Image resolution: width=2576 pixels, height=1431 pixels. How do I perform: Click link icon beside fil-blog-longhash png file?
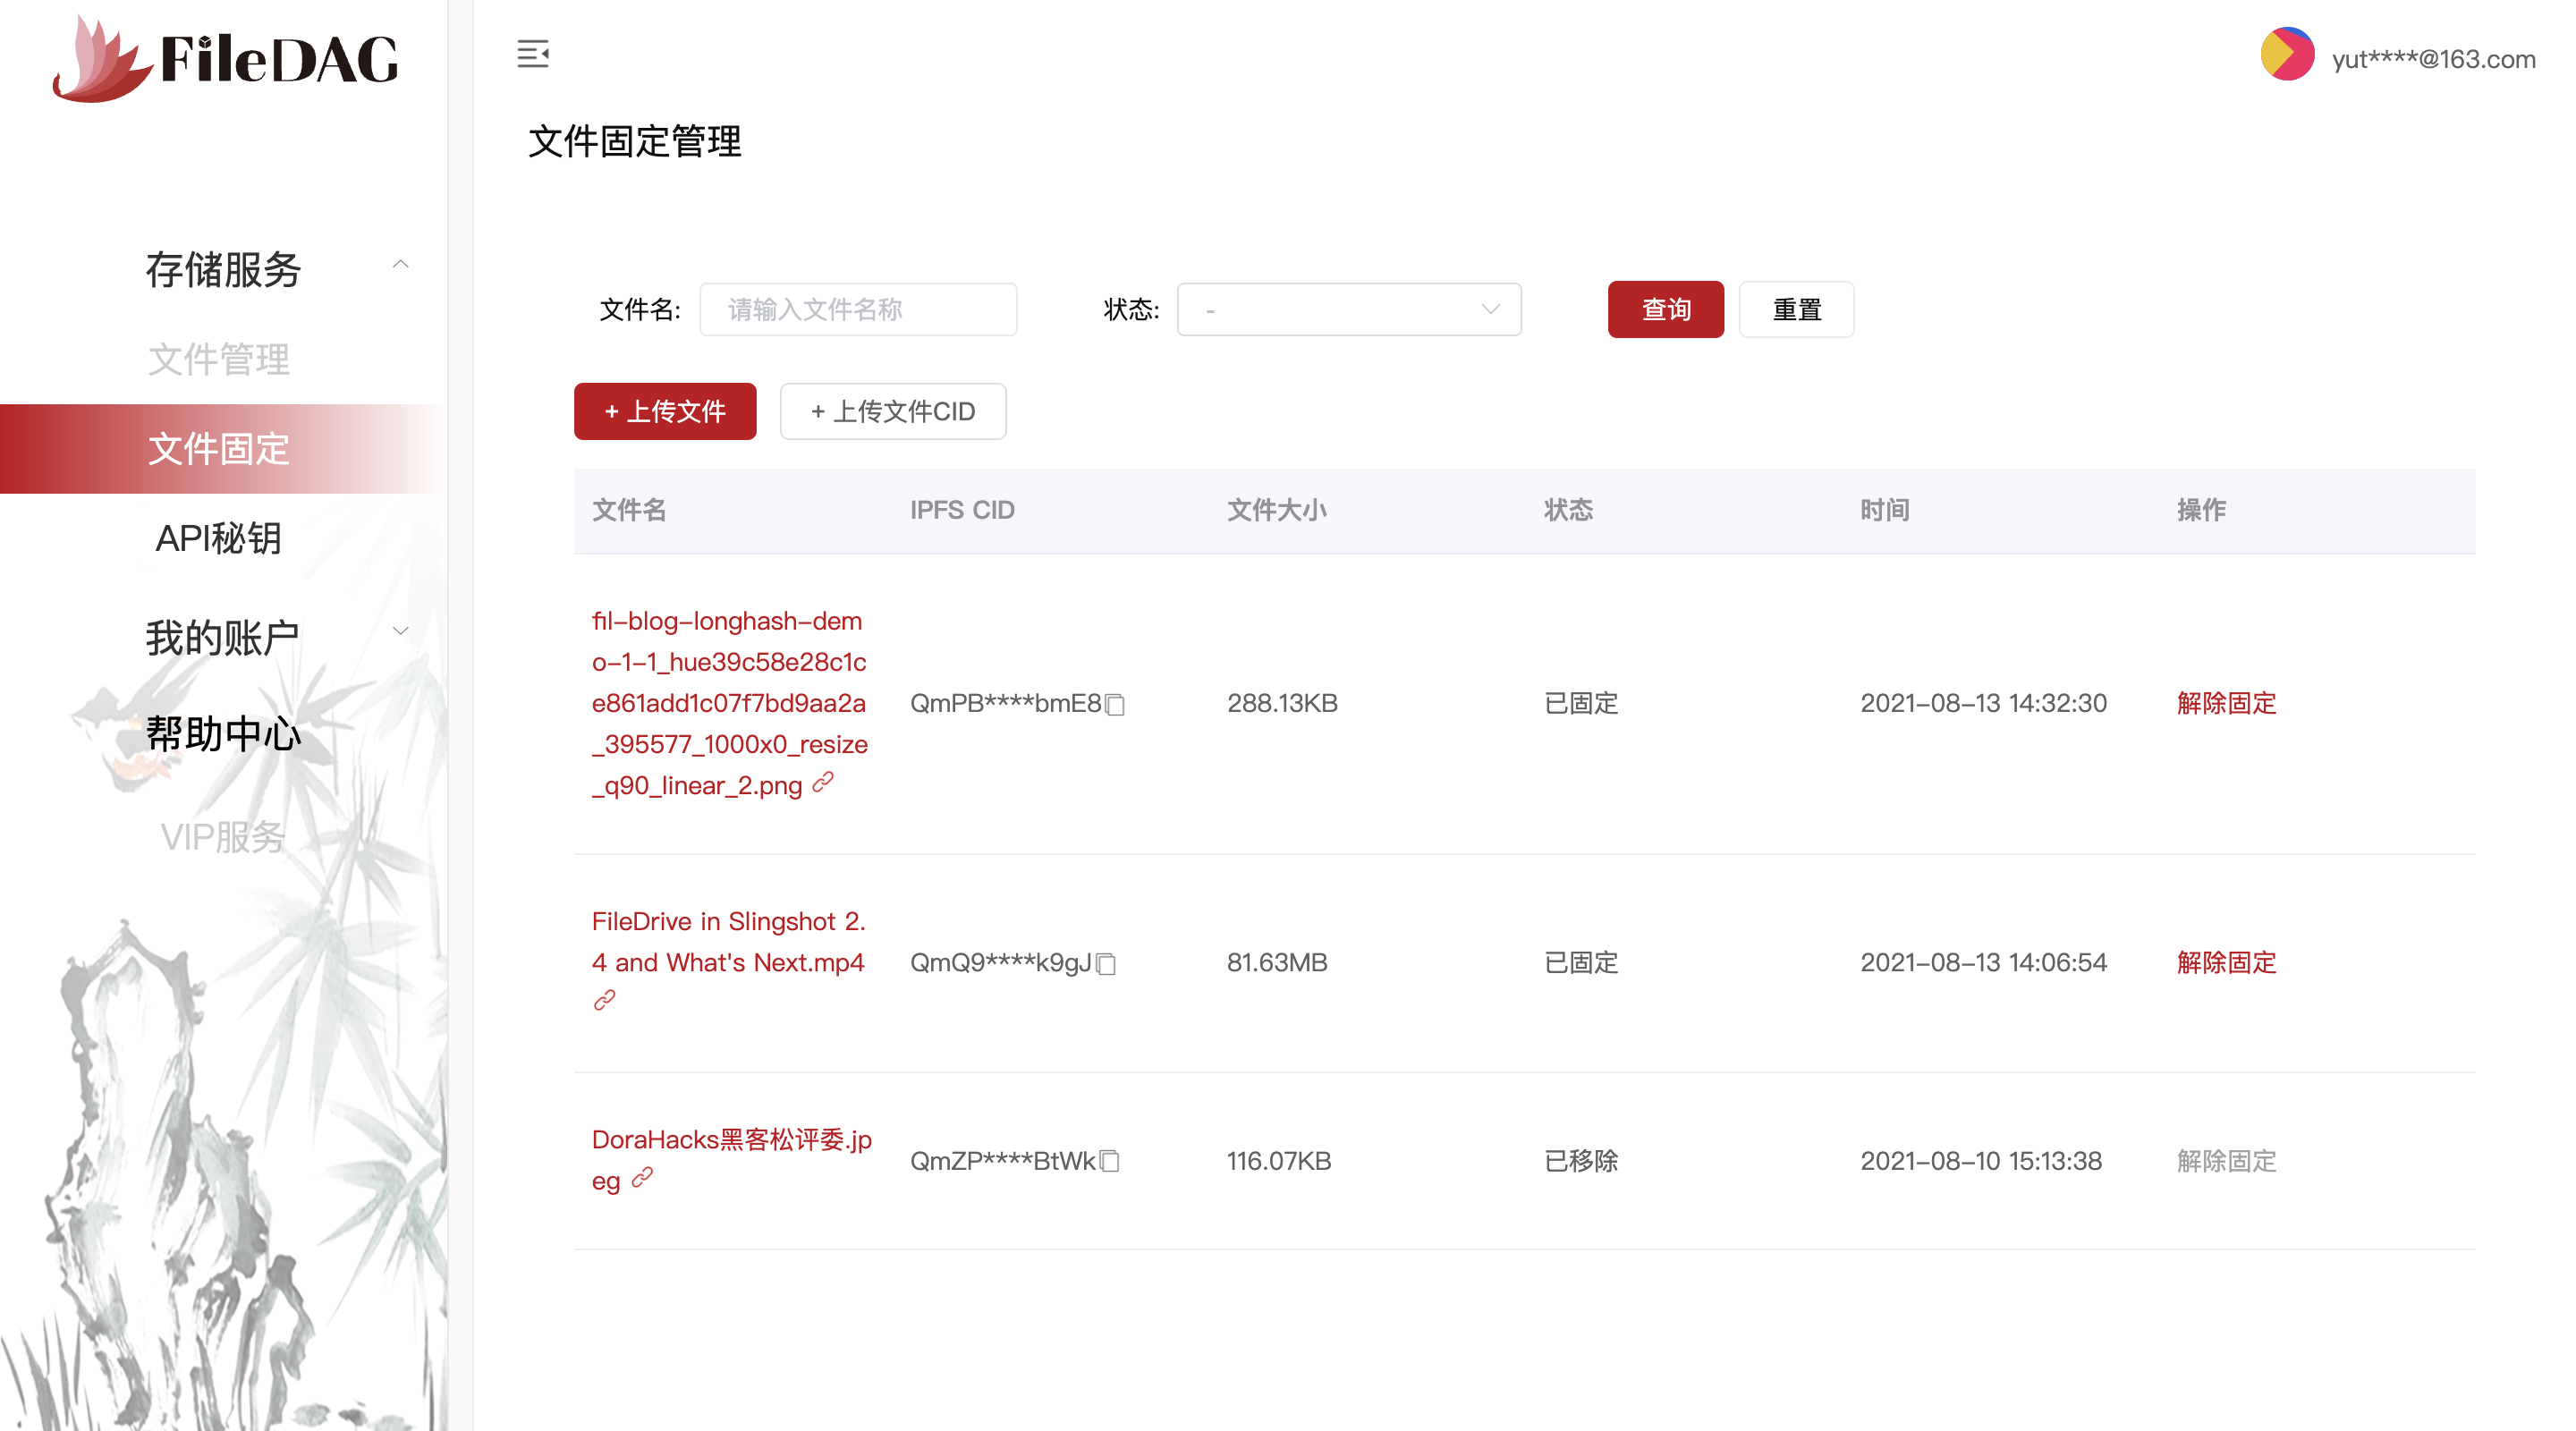[x=823, y=782]
